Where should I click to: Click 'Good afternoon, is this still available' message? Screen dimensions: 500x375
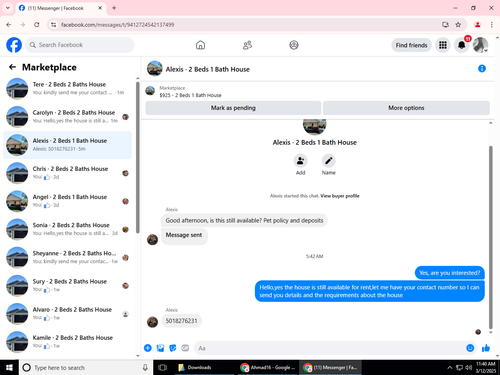[244, 221]
